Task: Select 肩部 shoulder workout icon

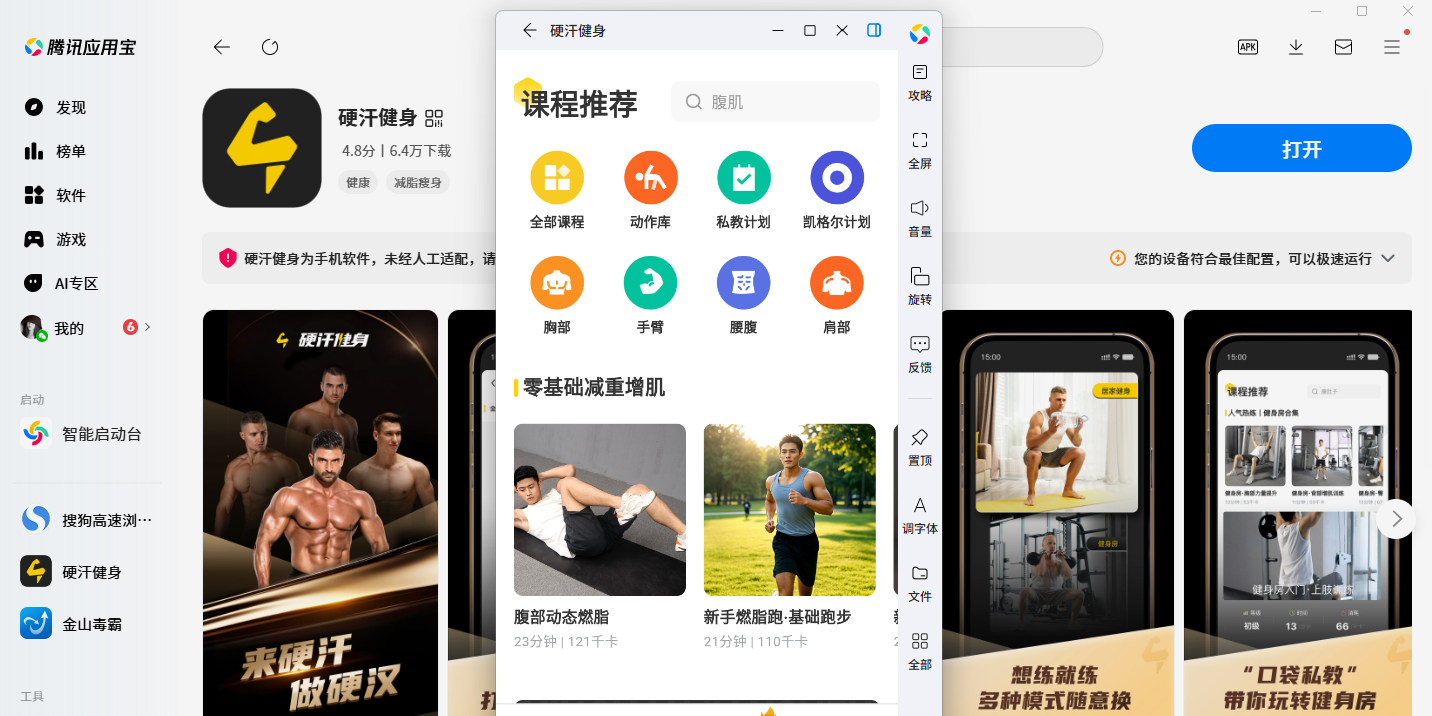Action: click(x=837, y=283)
